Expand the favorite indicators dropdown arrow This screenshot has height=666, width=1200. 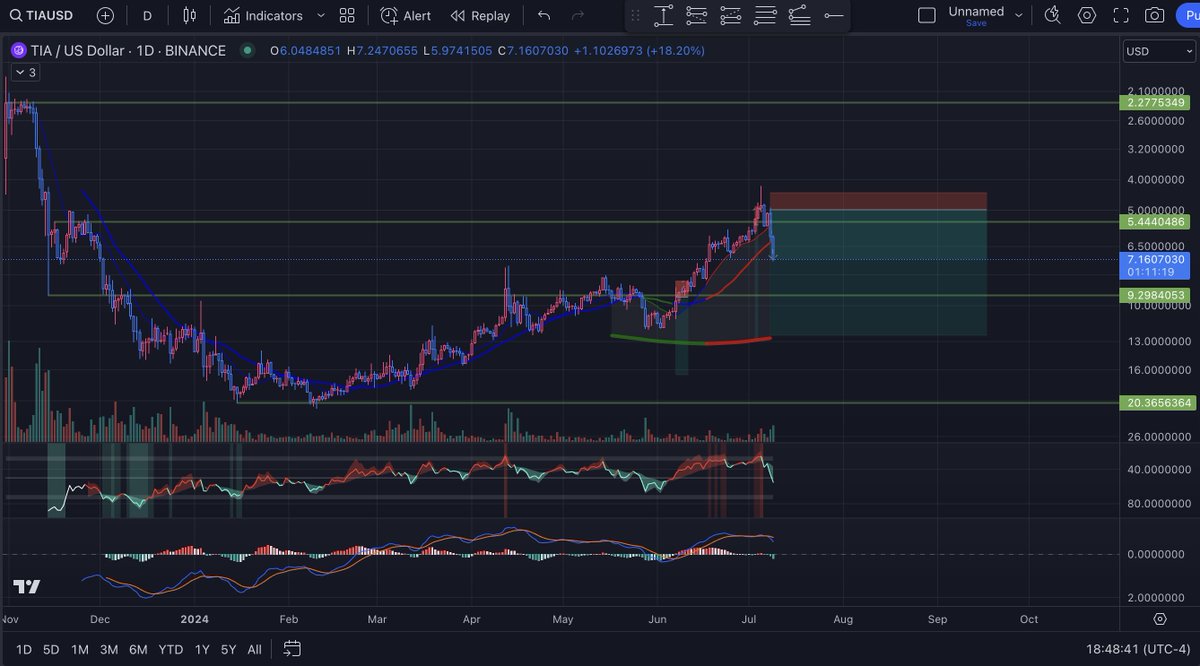320,16
